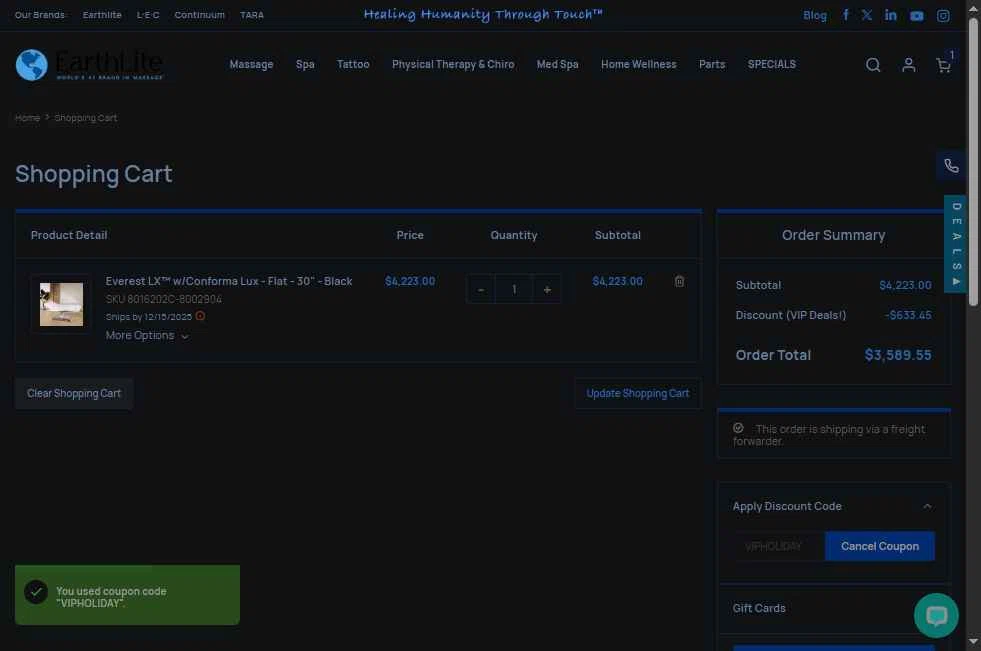The image size is (981, 651).
Task: Click the search magnifier icon
Action: [x=873, y=65]
